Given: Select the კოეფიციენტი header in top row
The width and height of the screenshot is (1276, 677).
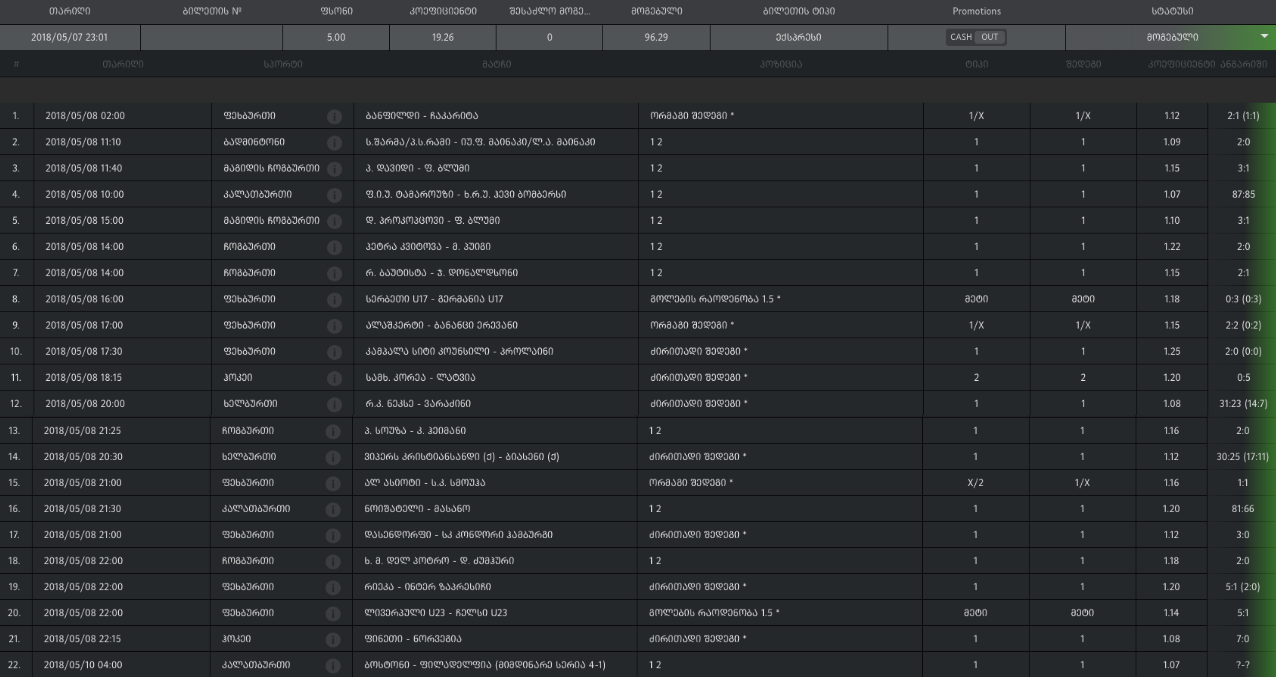Looking at the screenshot, I should tap(443, 11).
